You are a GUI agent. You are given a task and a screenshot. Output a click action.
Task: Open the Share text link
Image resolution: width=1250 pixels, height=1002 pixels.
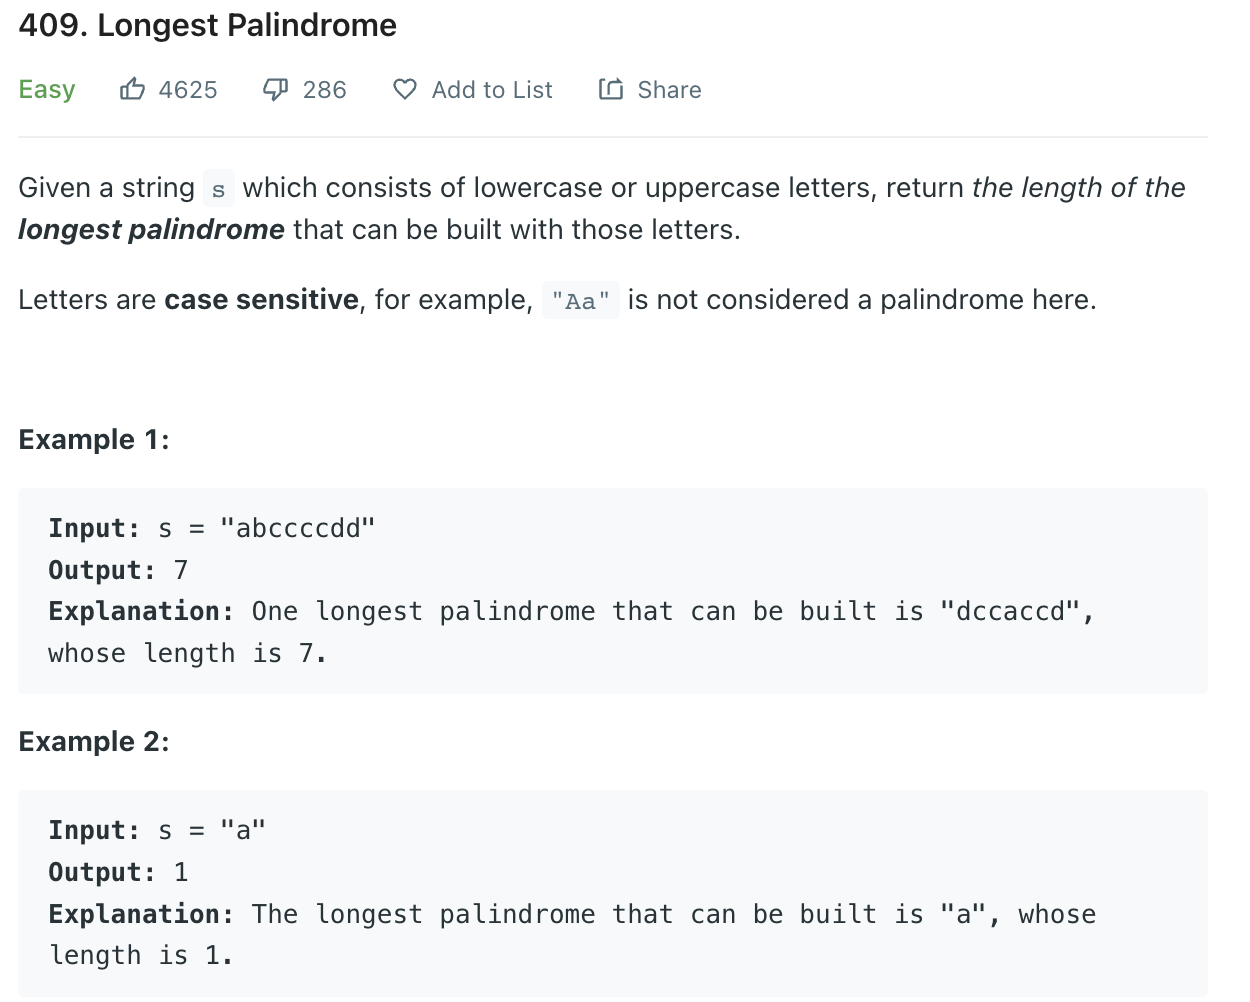(669, 90)
